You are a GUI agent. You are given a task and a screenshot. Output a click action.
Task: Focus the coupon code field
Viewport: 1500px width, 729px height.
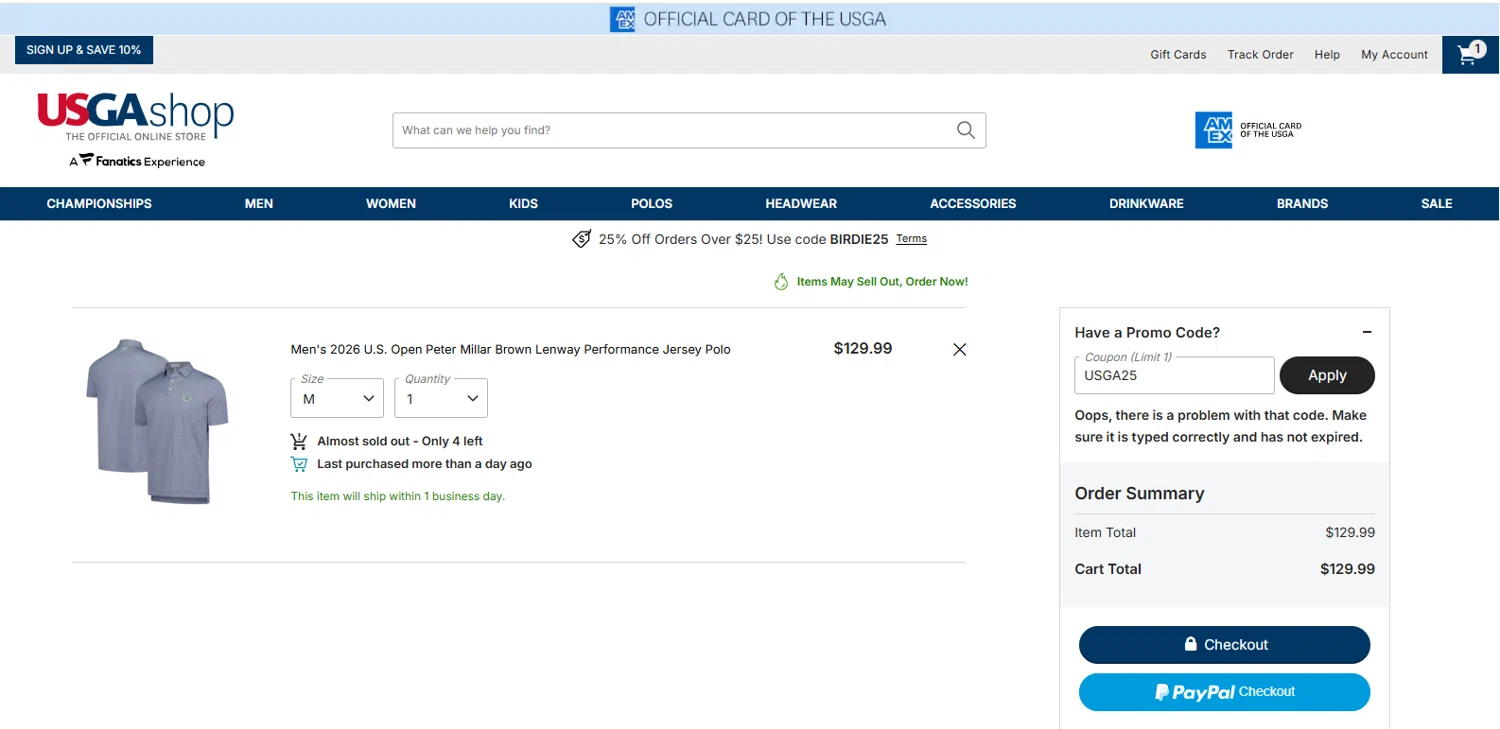(1174, 375)
